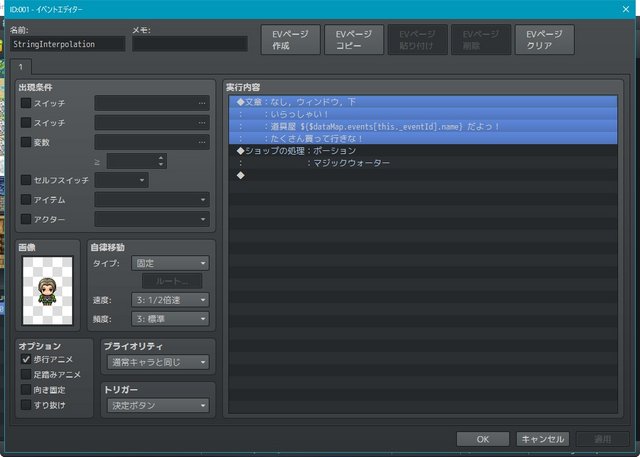
Task: Toggle the 変数 condition checkbox
Action: point(26,142)
